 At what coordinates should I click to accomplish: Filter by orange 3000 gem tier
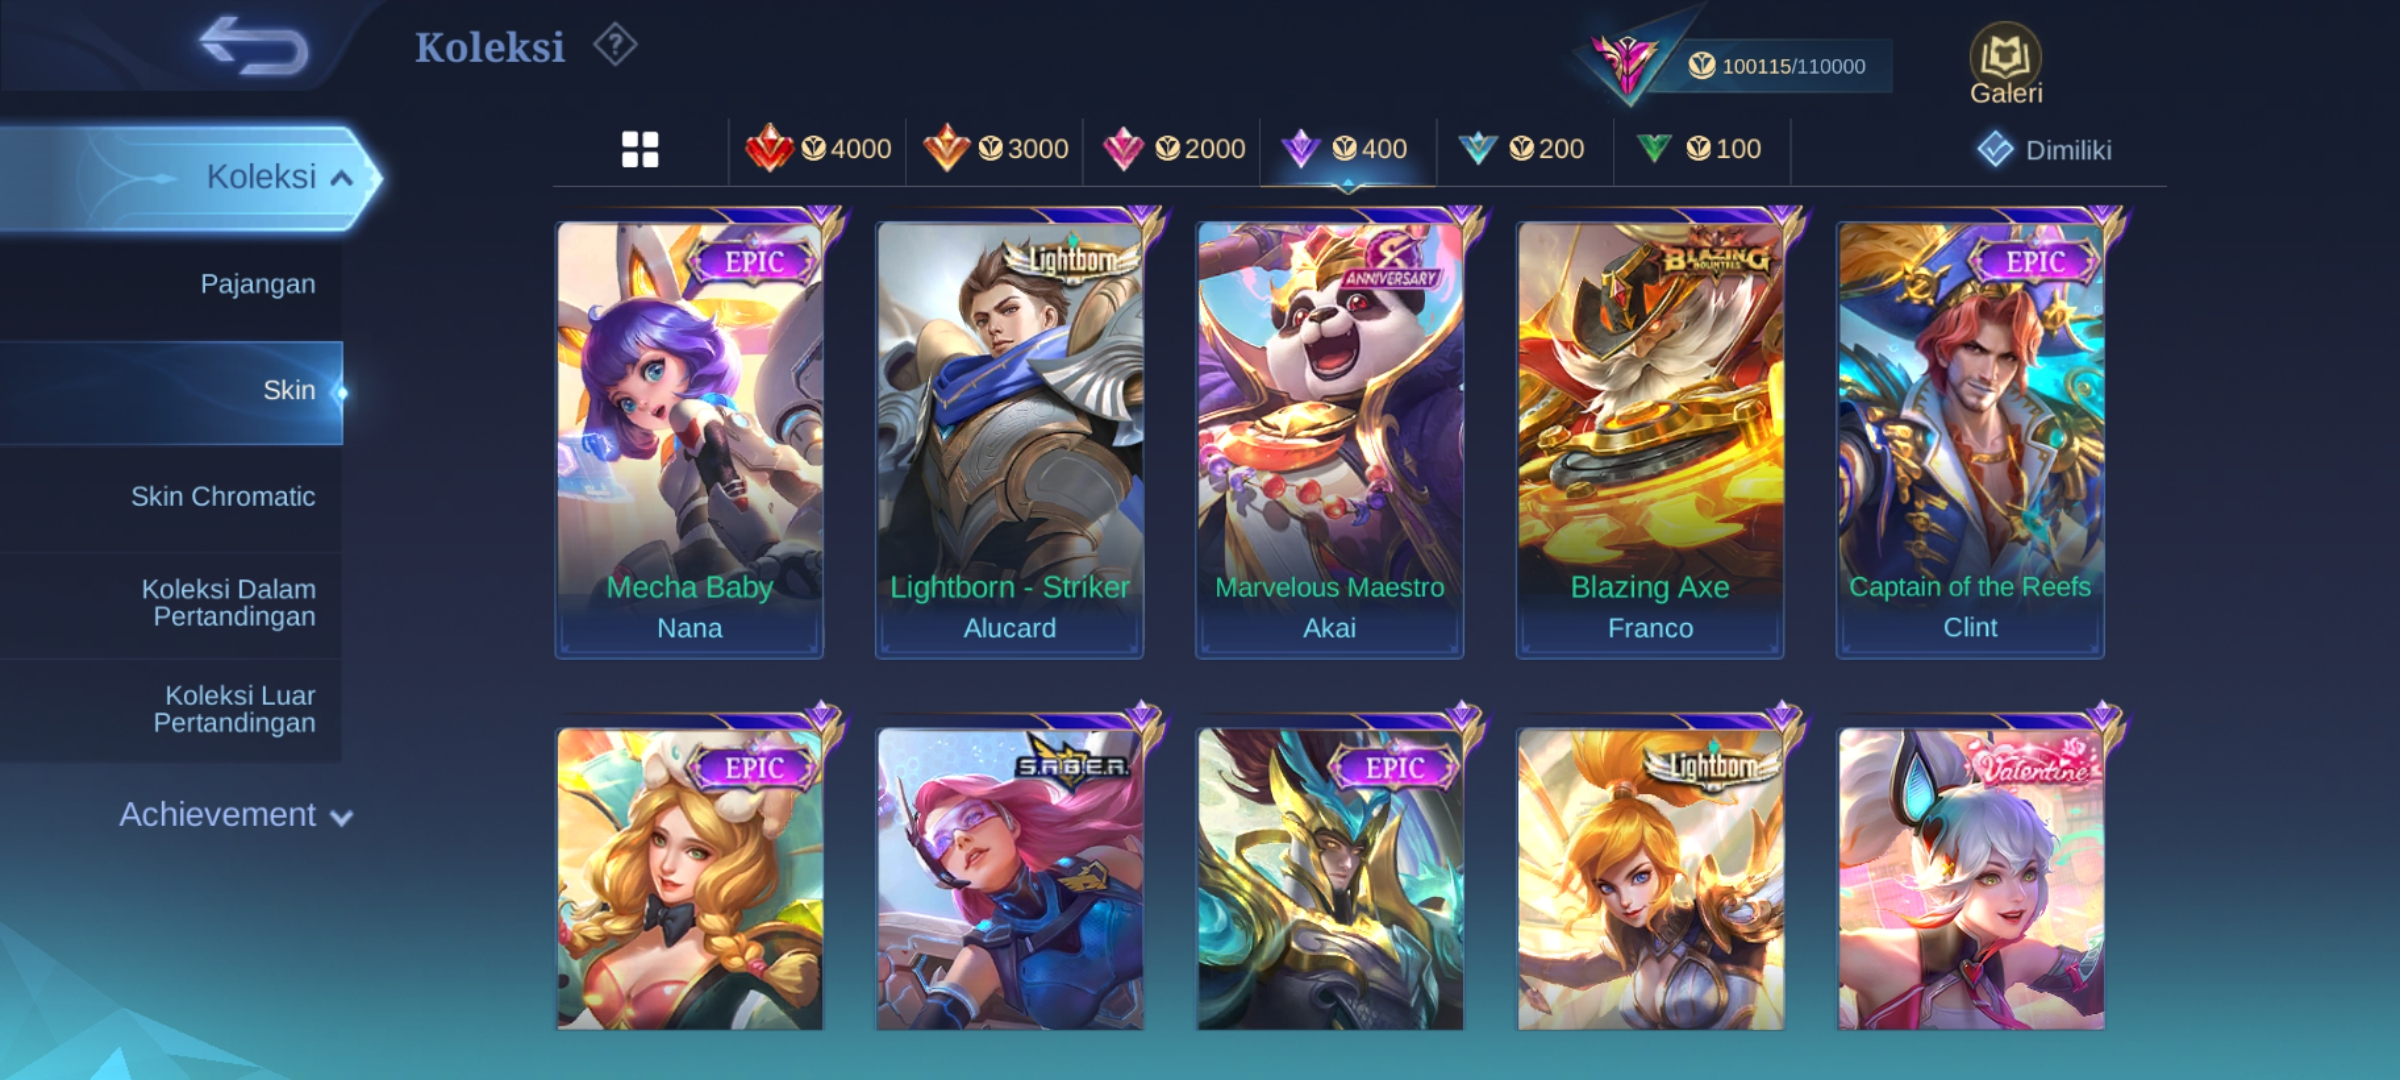click(995, 149)
